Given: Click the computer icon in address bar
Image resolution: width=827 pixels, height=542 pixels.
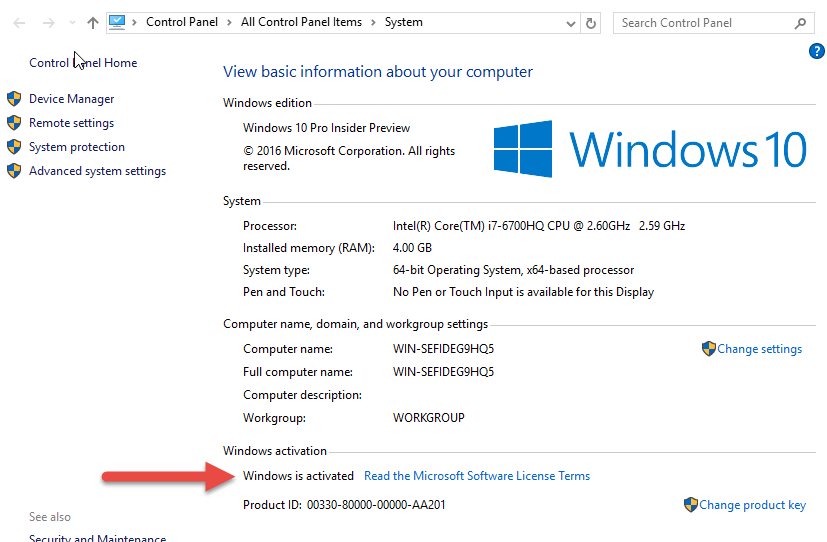Looking at the screenshot, I should 117,22.
